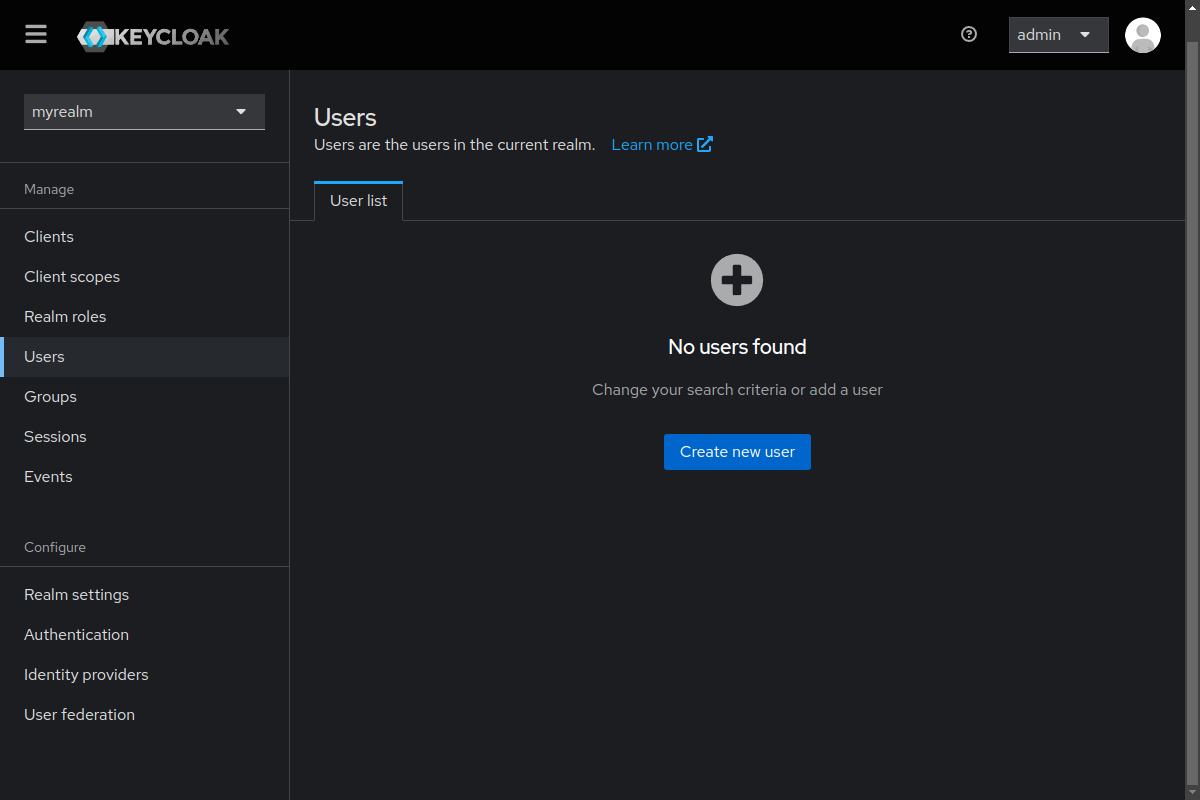The image size is (1200, 800).
Task: Navigate to Realm roles
Action: tap(65, 317)
